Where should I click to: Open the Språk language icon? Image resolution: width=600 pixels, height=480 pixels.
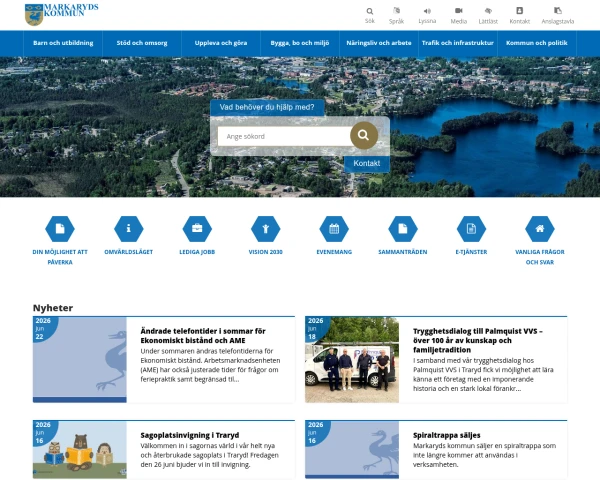(396, 11)
